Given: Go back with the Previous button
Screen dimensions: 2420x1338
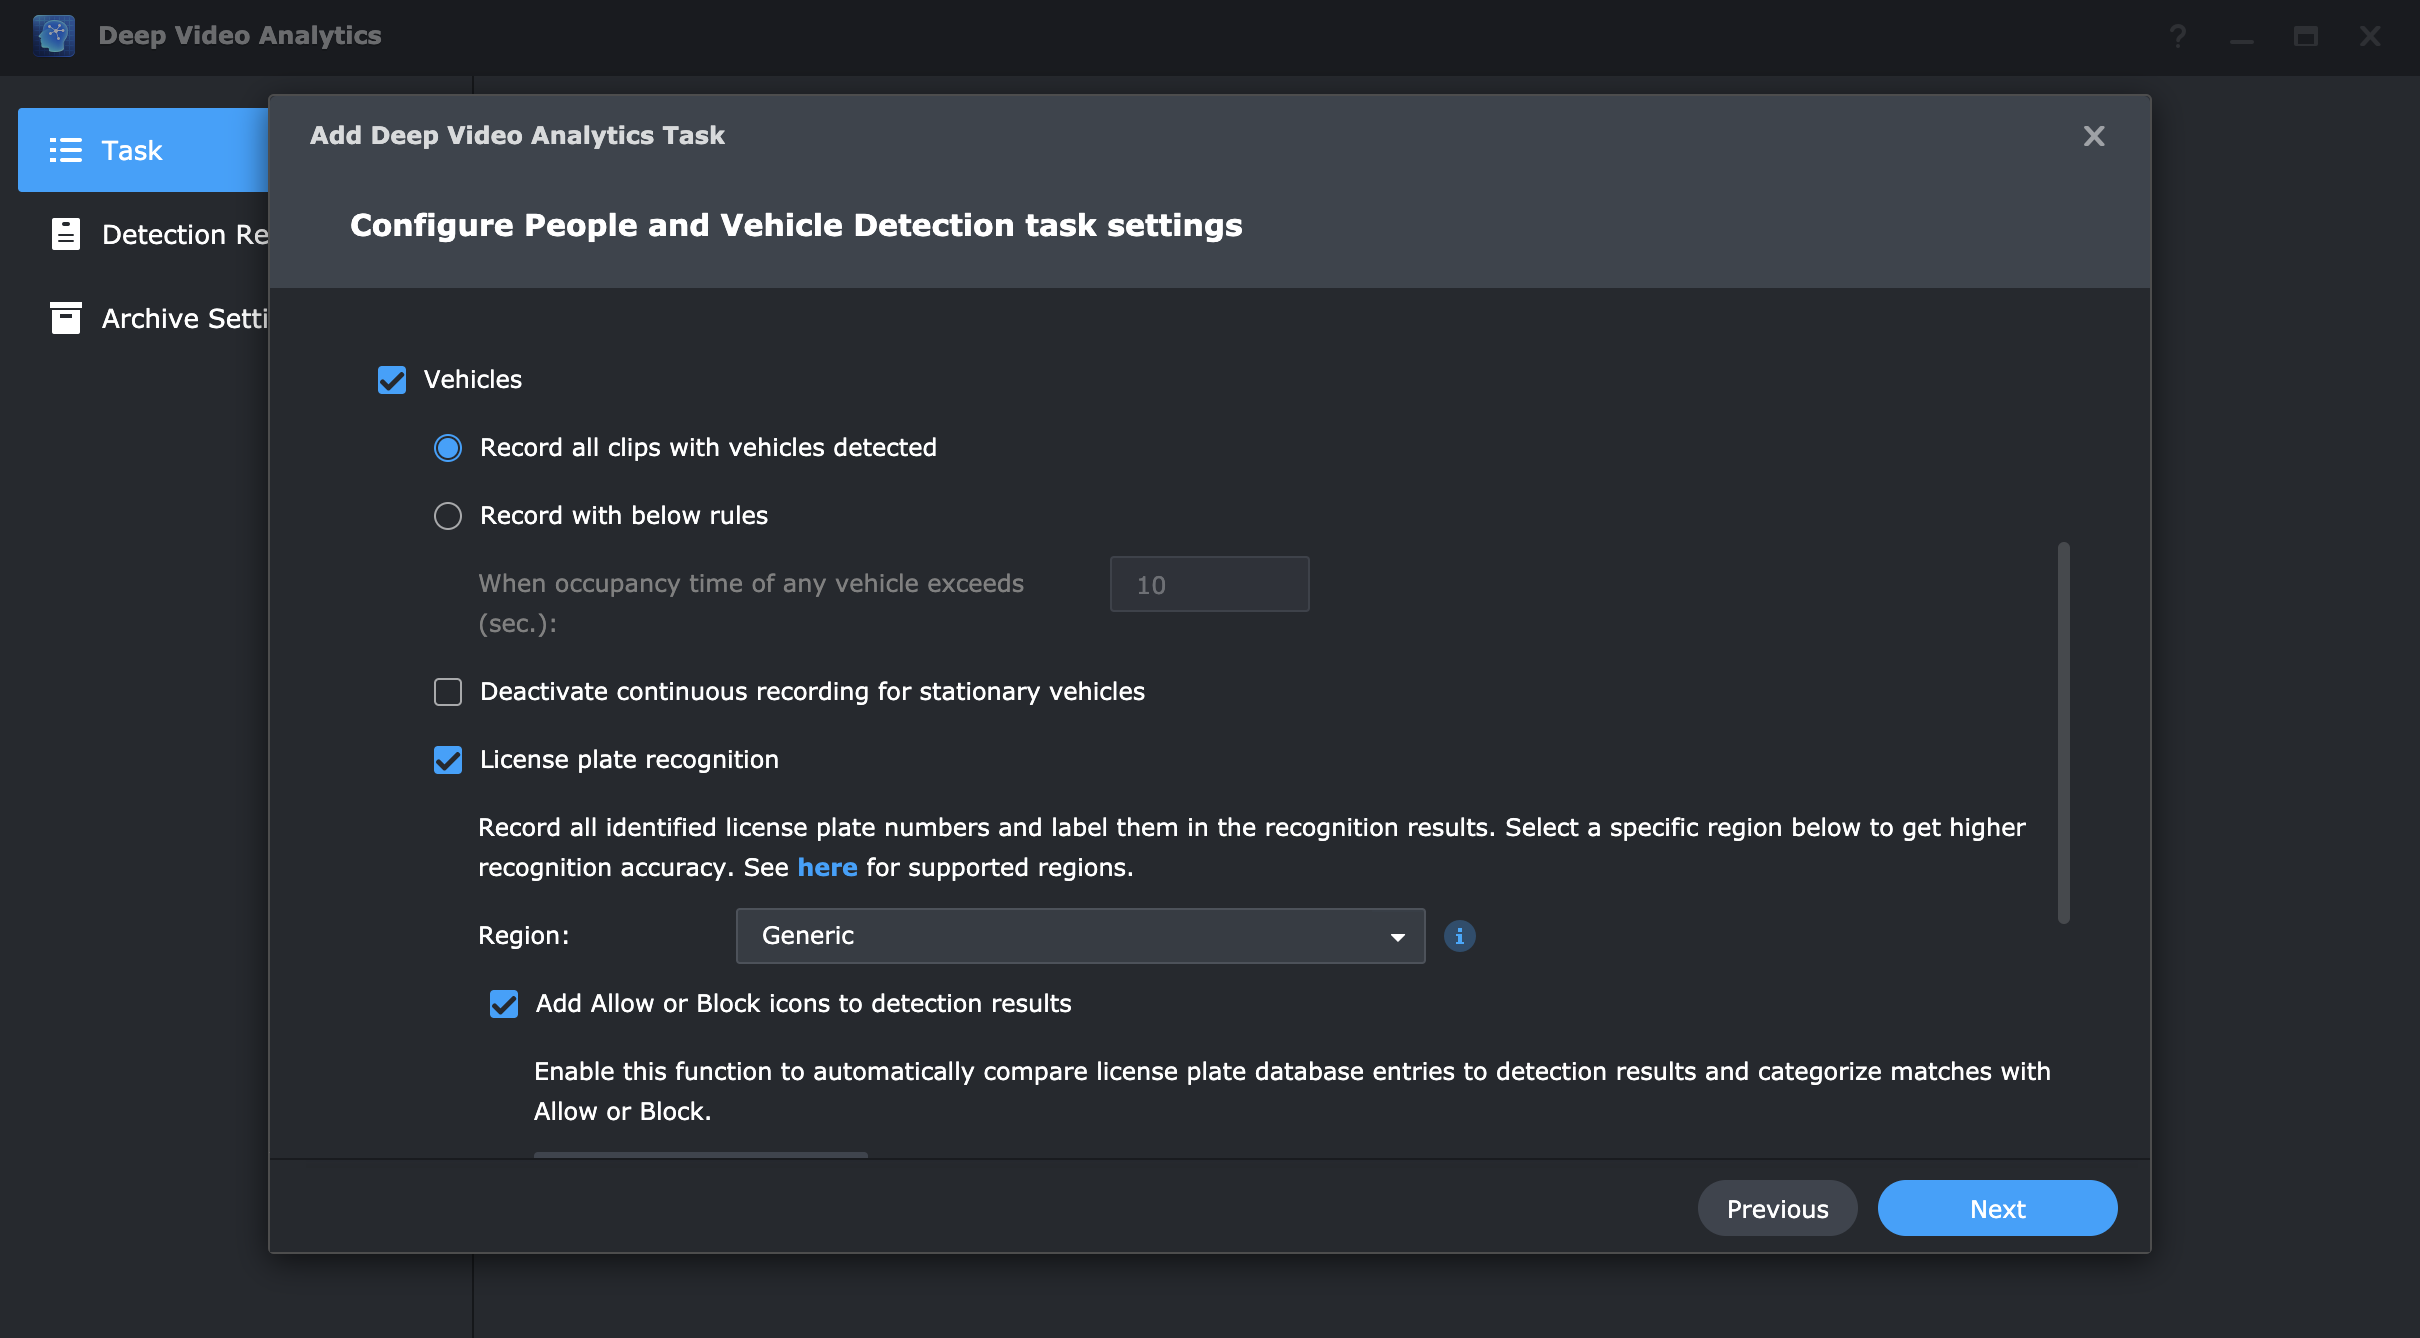Looking at the screenshot, I should (x=1778, y=1208).
